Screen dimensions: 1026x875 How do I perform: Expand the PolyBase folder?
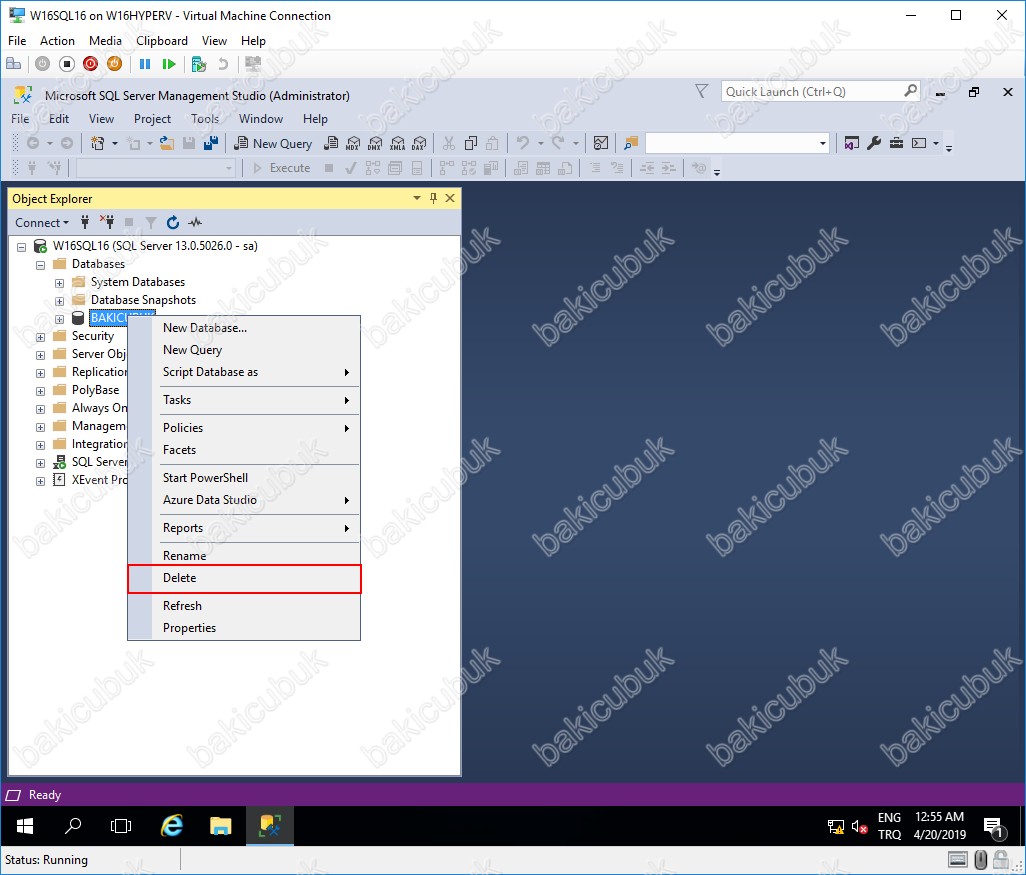pos(41,391)
